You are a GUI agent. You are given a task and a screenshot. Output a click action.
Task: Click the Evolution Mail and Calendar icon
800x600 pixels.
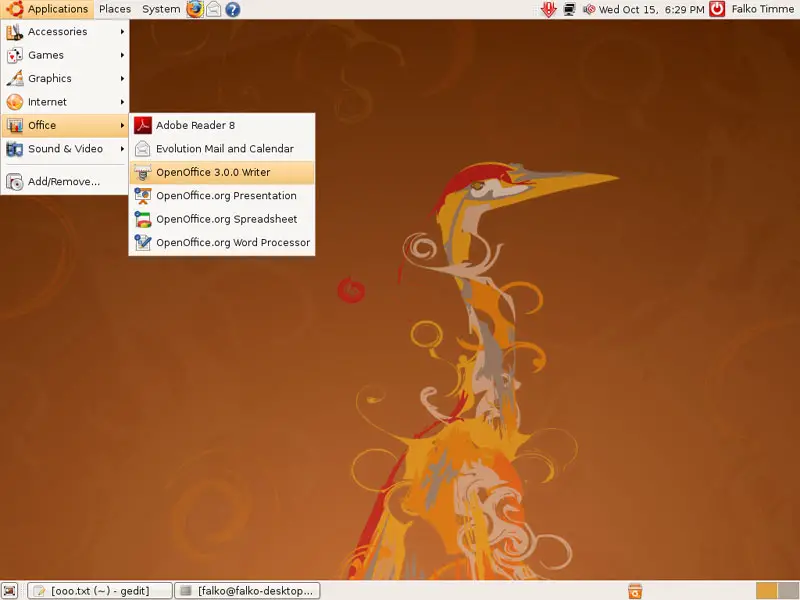pos(143,149)
